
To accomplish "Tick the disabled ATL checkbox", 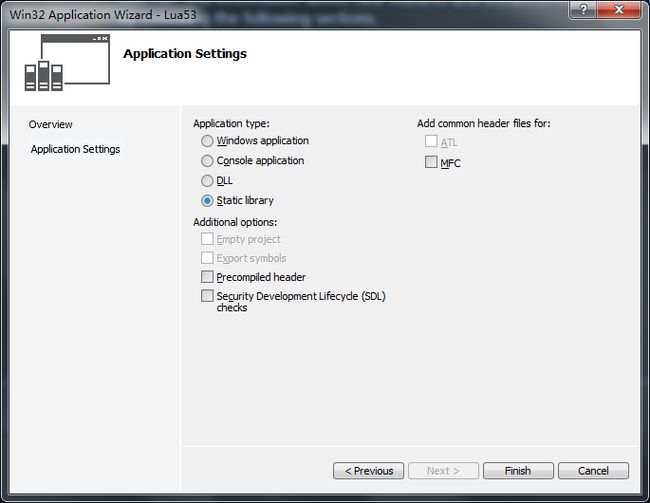I will pyautogui.click(x=431, y=141).
